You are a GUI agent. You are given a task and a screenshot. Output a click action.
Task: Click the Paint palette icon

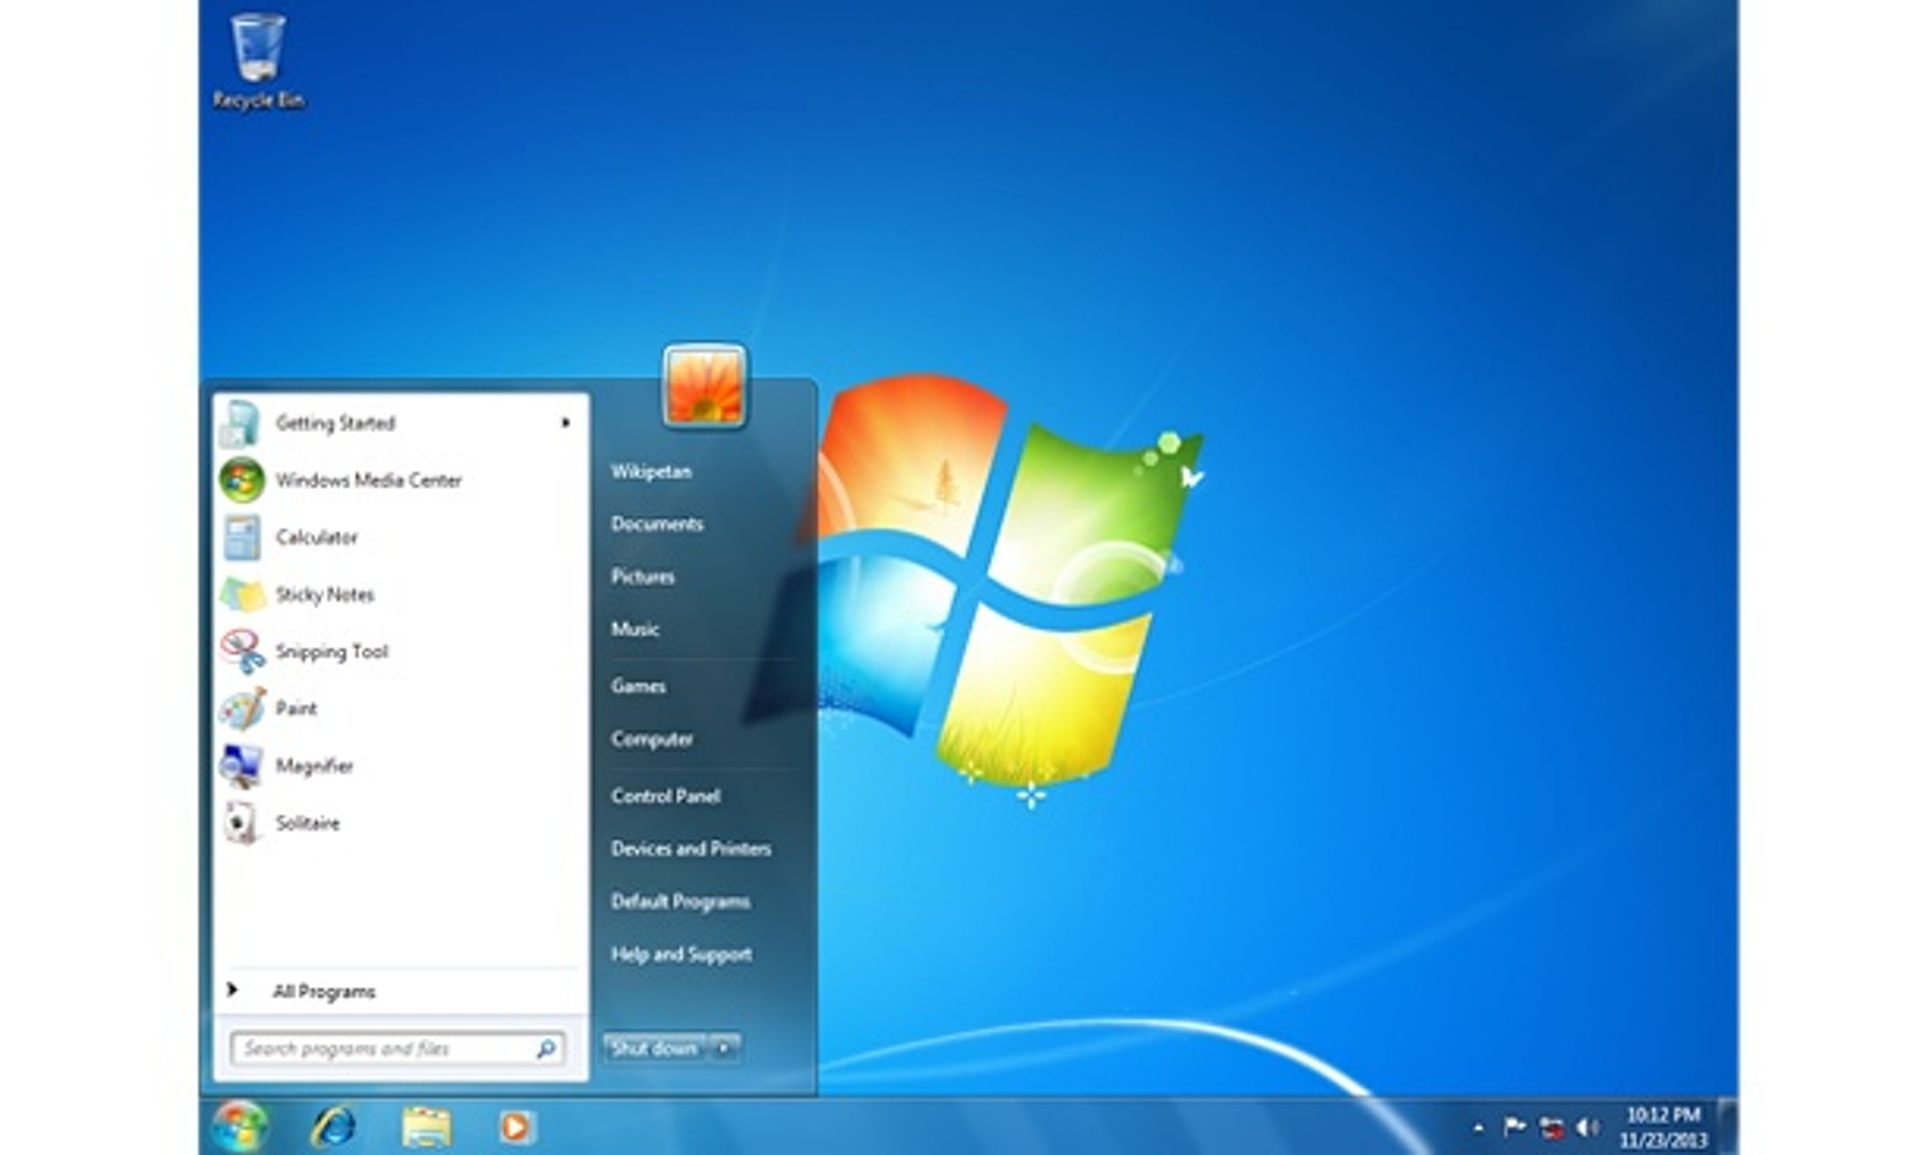242,708
